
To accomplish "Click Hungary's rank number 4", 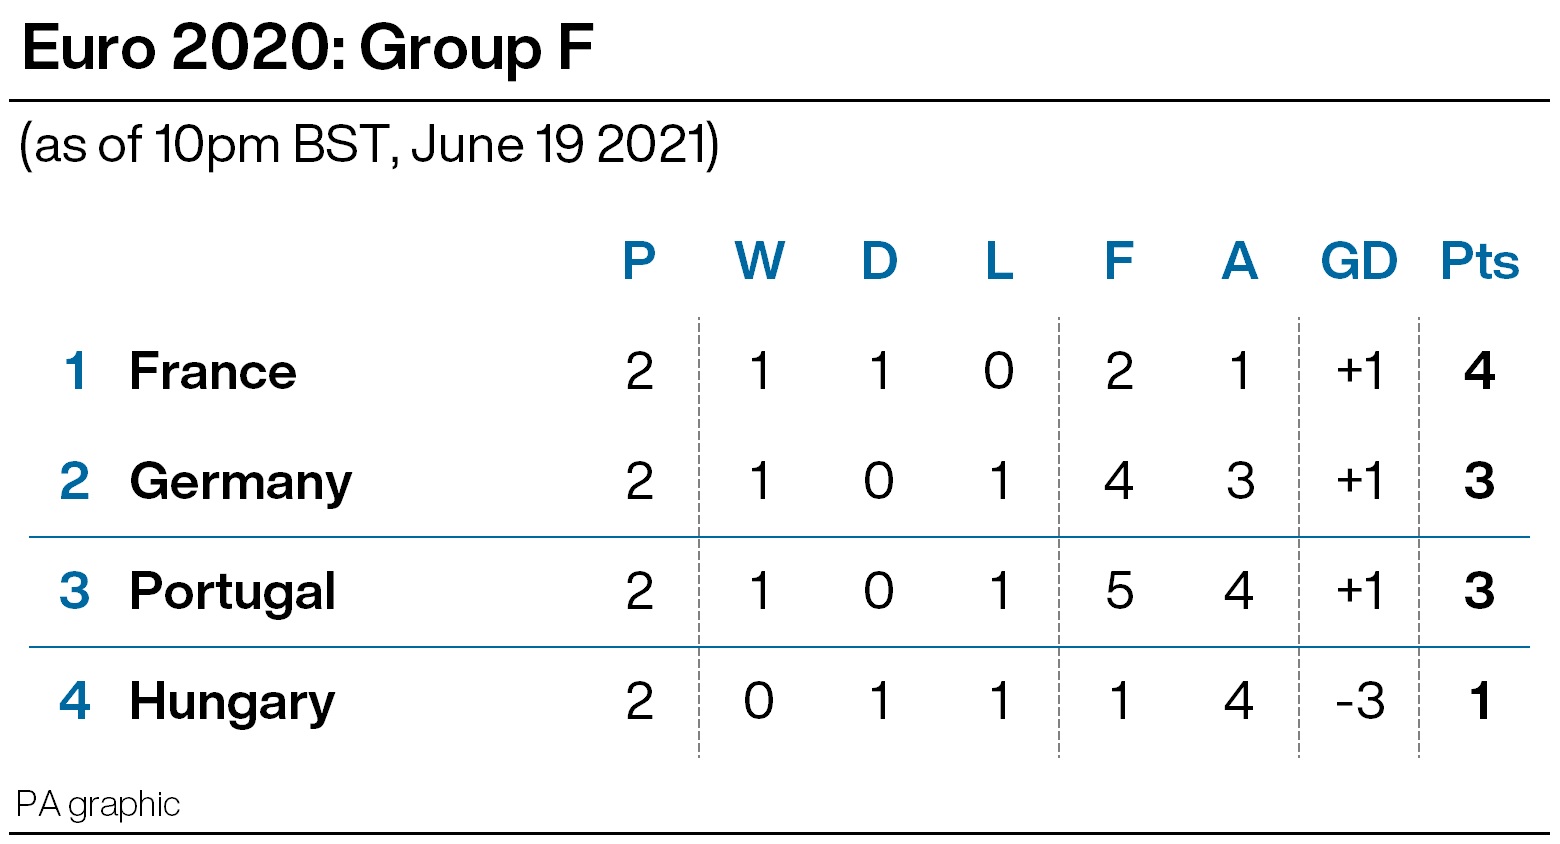I will pyautogui.click(x=75, y=701).
